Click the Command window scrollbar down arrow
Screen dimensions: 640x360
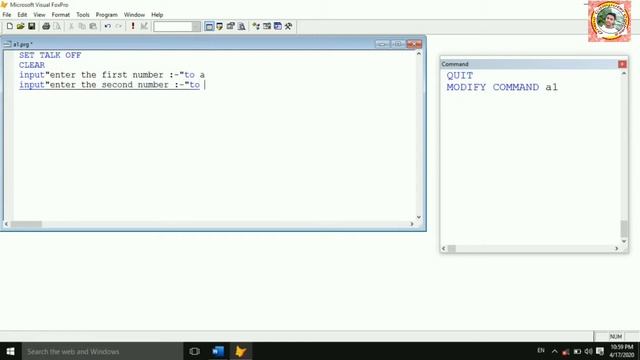[624, 241]
